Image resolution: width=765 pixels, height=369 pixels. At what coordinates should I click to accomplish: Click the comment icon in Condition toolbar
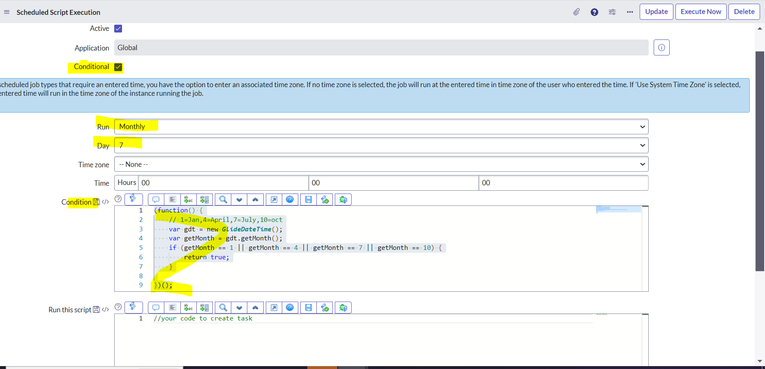(156, 199)
